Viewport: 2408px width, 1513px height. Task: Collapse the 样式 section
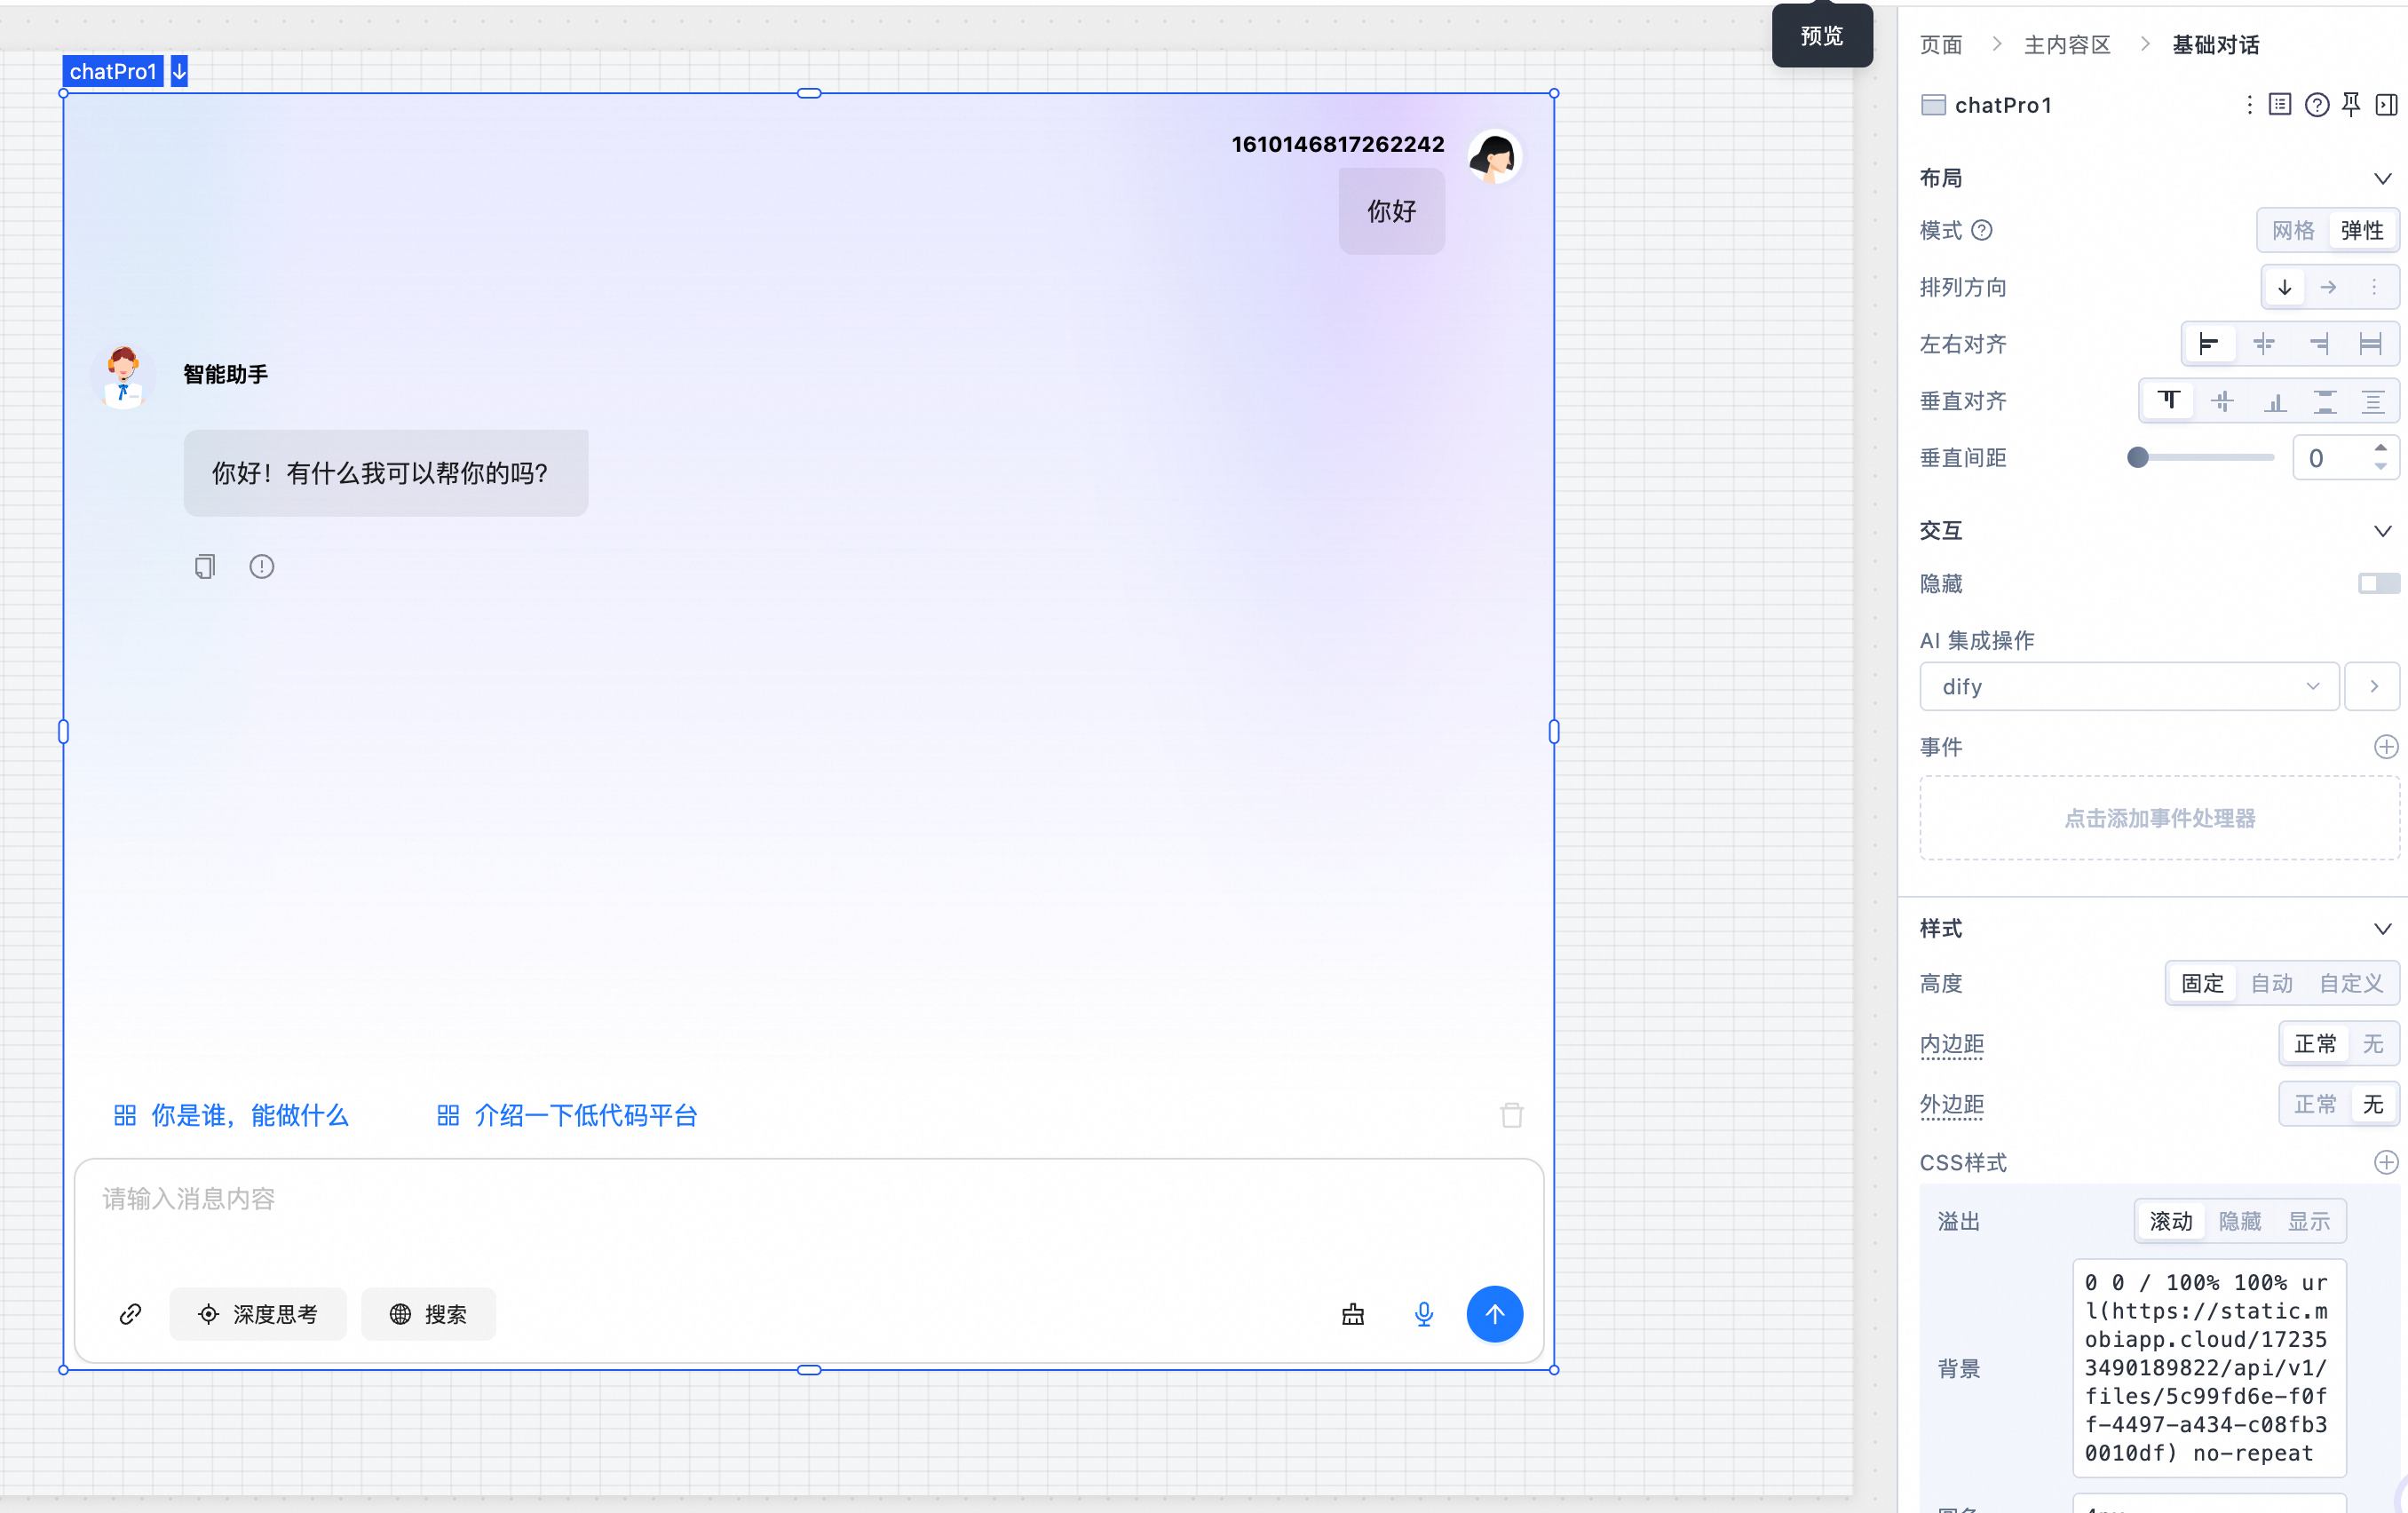[2382, 928]
